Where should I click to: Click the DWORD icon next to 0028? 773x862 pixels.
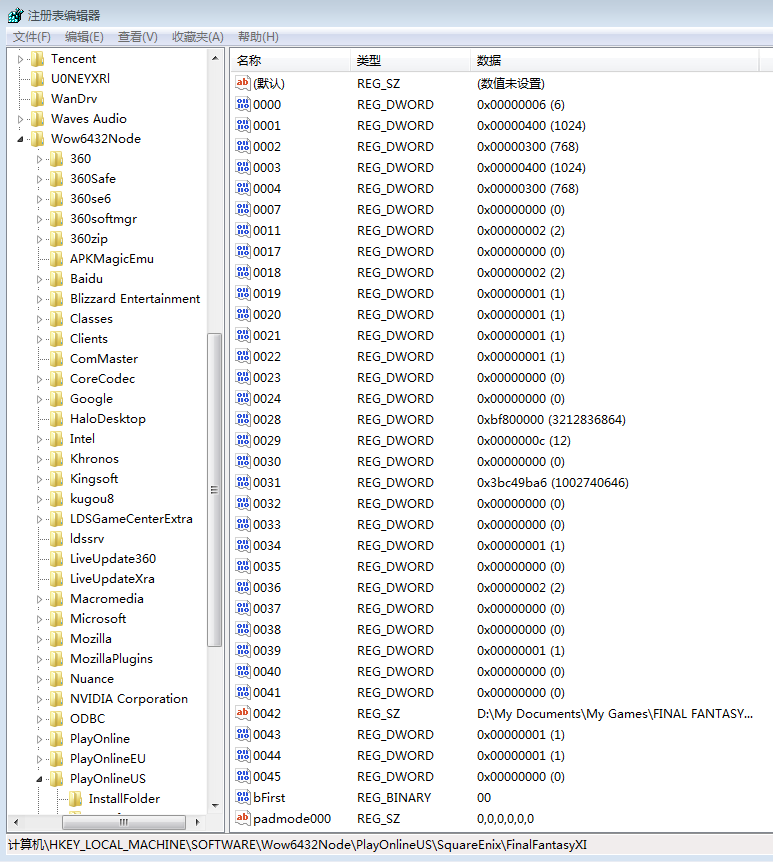242,419
